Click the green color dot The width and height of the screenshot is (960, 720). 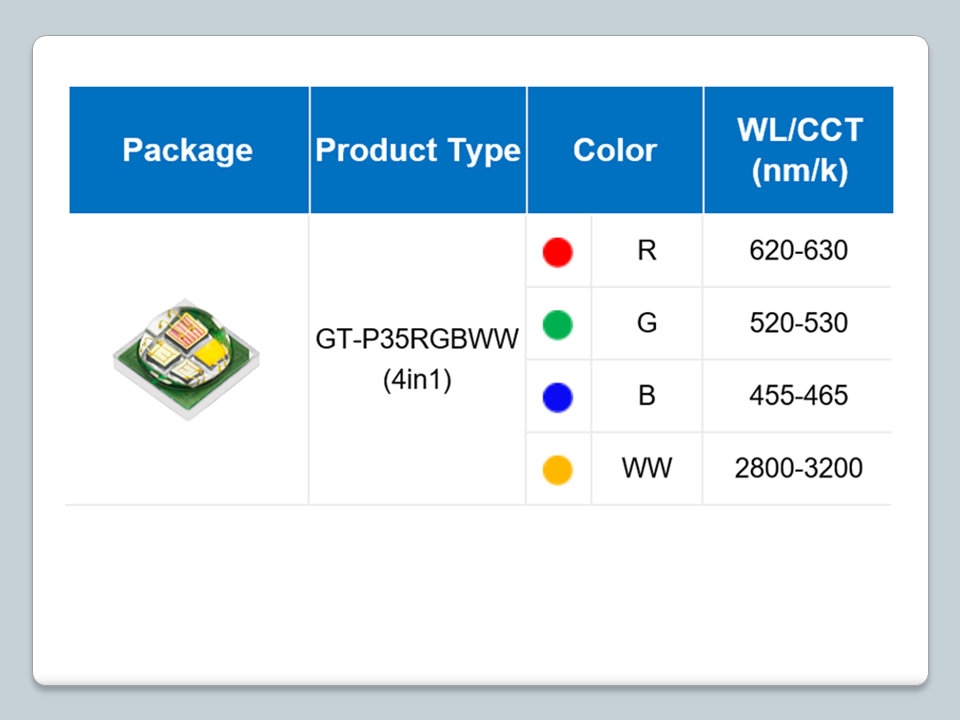click(557, 324)
